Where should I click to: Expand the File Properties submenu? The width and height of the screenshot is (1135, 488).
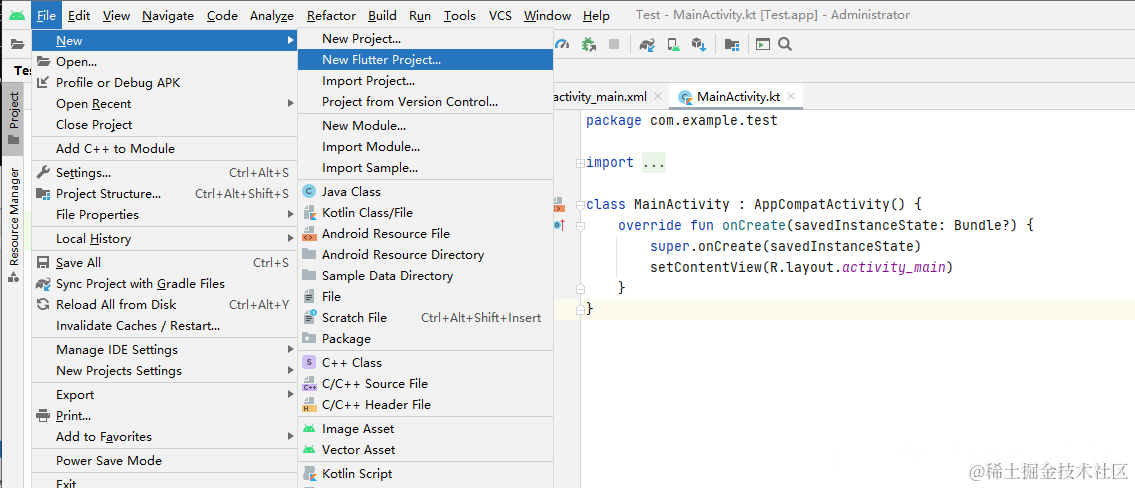point(164,214)
